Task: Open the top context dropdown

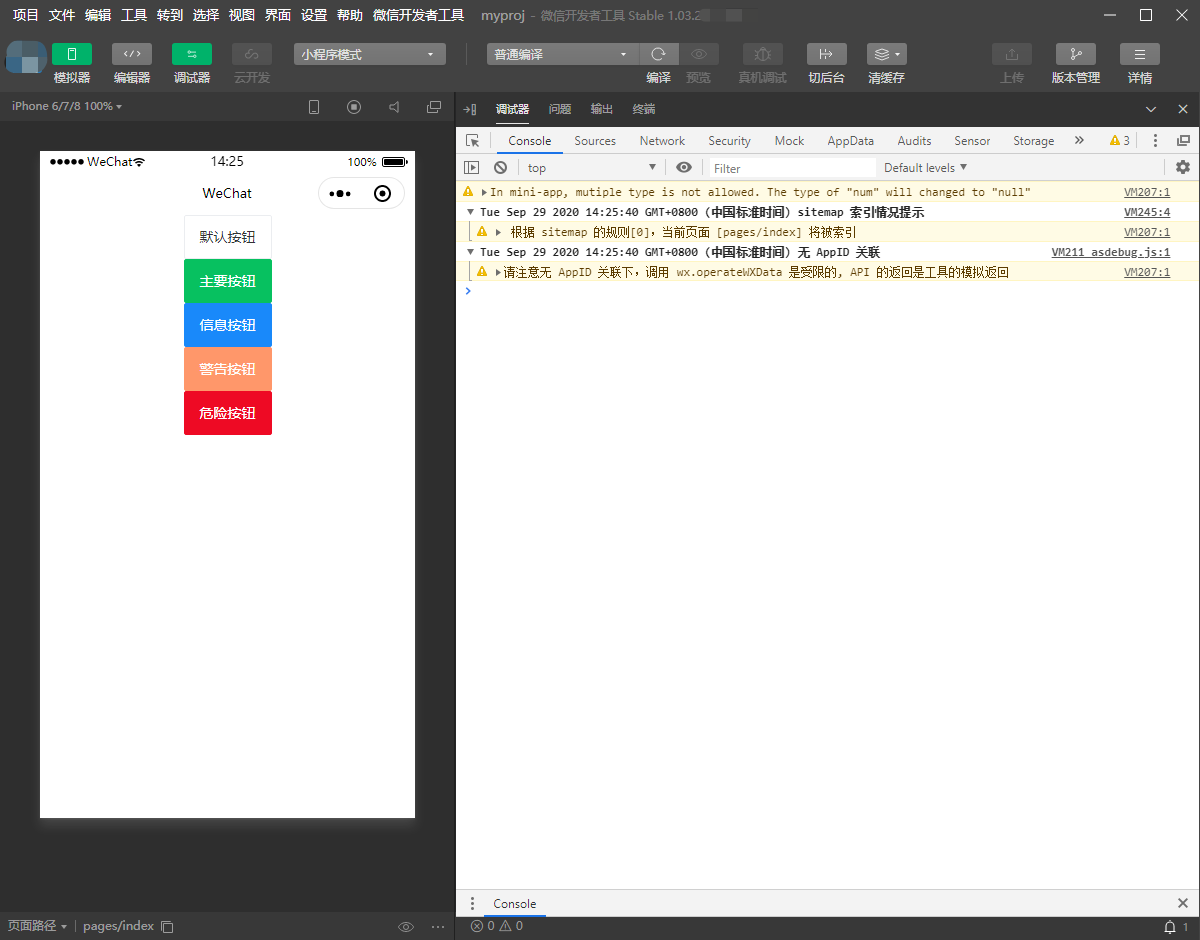Action: click(592, 168)
